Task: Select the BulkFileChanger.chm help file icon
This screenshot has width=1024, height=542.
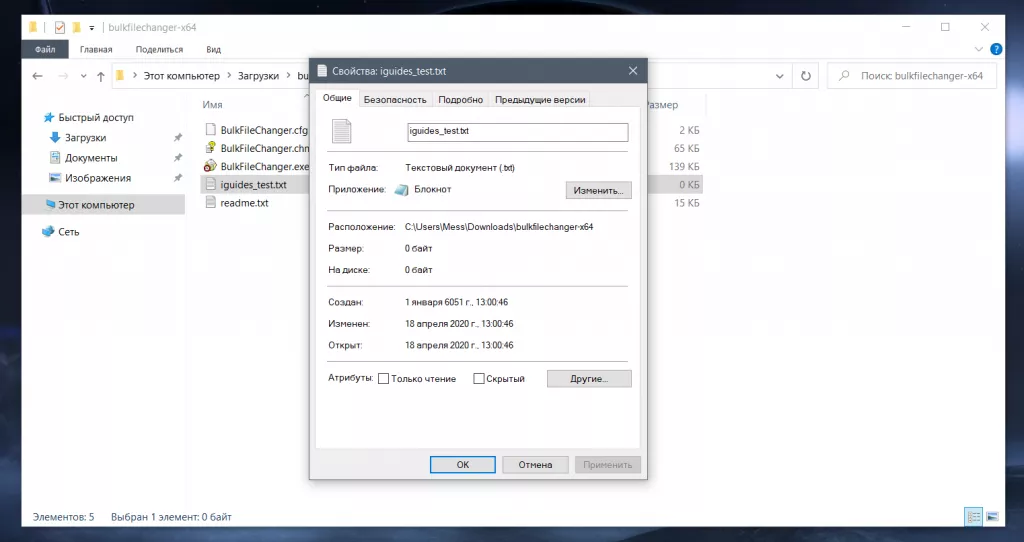Action: tap(210, 148)
